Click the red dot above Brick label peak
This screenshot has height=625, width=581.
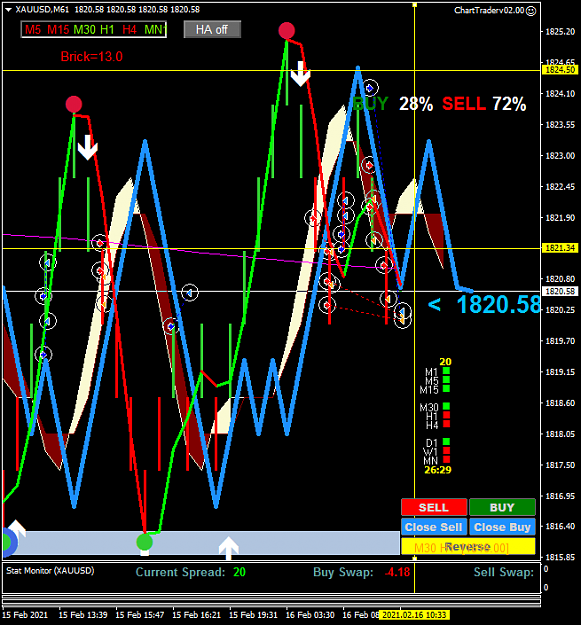(74, 104)
